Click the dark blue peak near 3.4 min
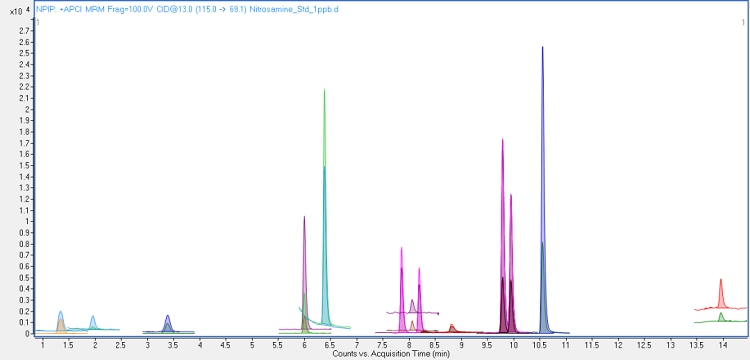This screenshot has height=360, width=750. tap(167, 323)
